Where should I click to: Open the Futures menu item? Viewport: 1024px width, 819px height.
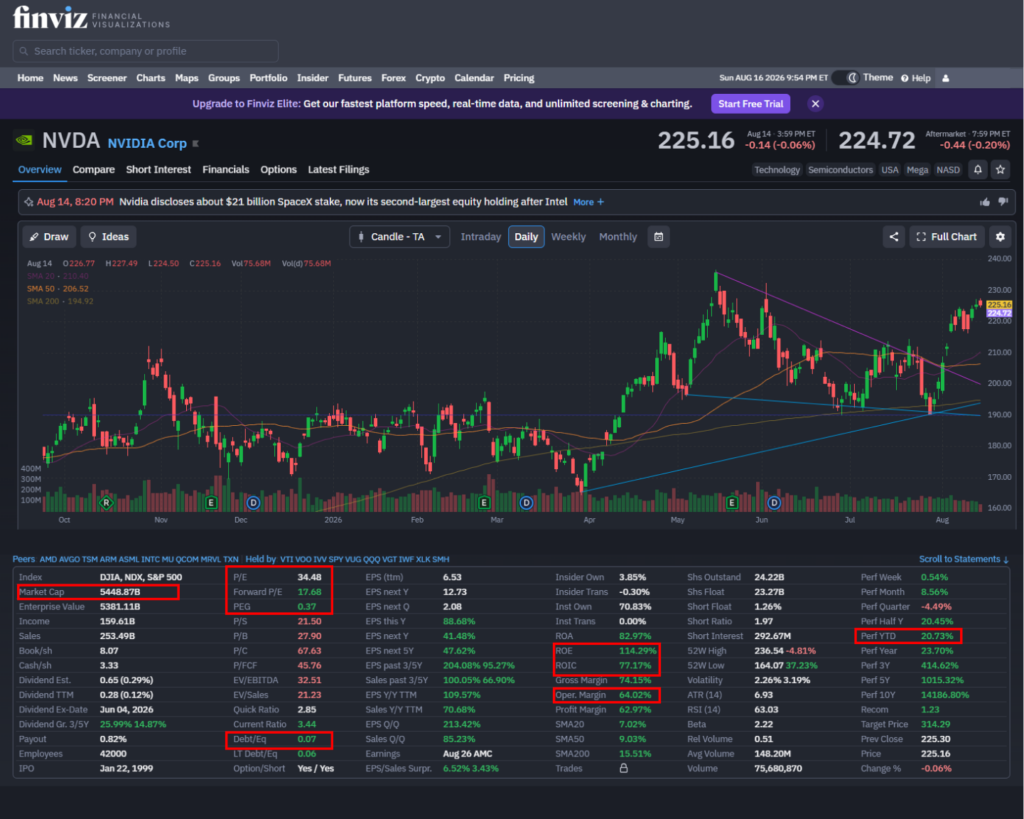[355, 78]
